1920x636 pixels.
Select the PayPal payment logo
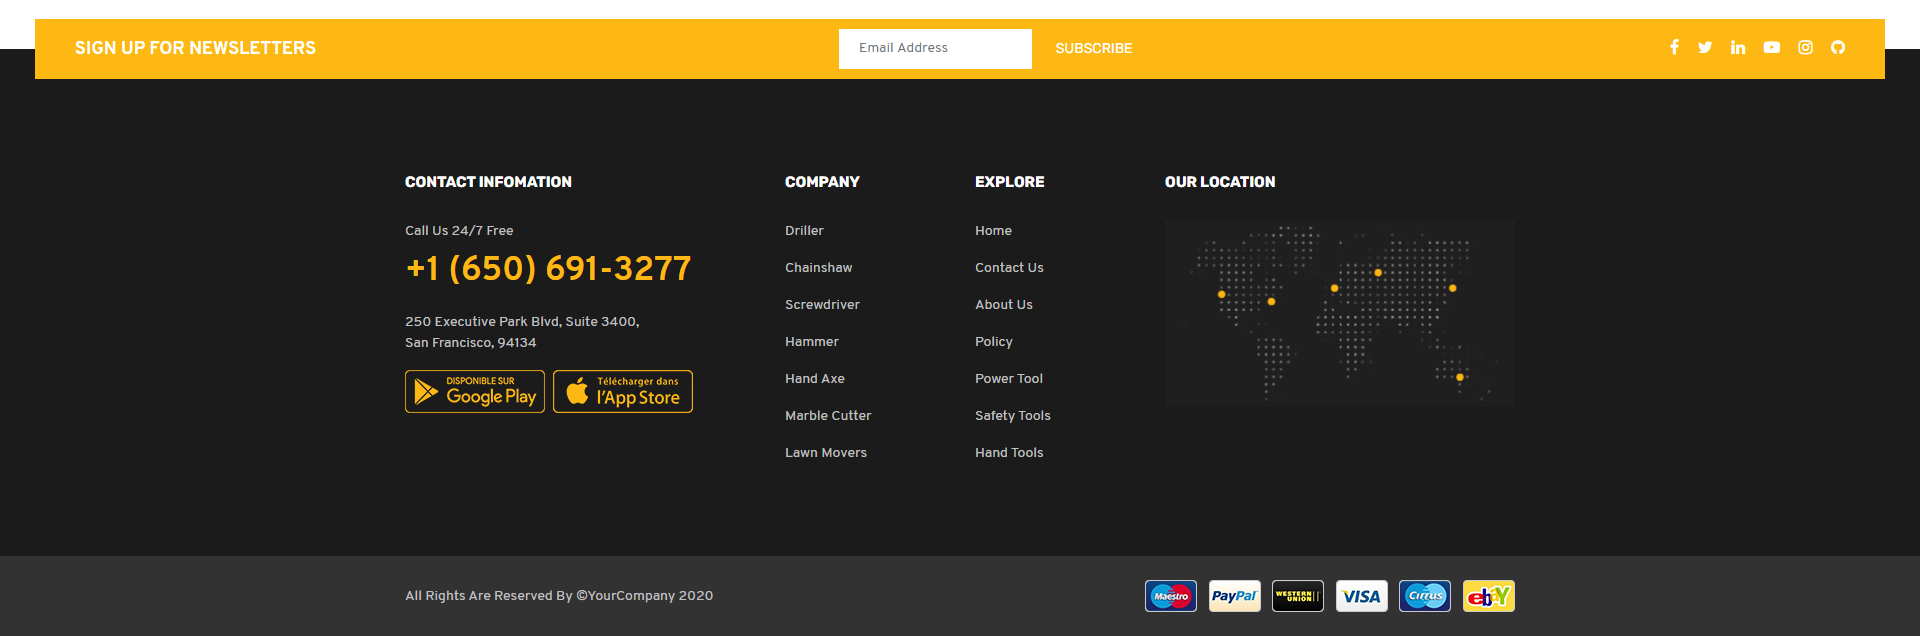click(1234, 596)
